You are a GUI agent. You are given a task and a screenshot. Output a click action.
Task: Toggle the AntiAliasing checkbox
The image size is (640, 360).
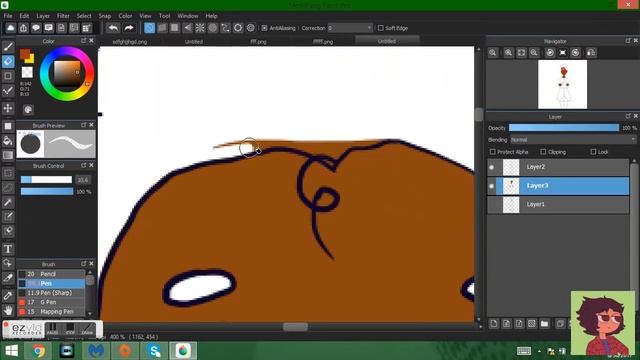coord(264,28)
